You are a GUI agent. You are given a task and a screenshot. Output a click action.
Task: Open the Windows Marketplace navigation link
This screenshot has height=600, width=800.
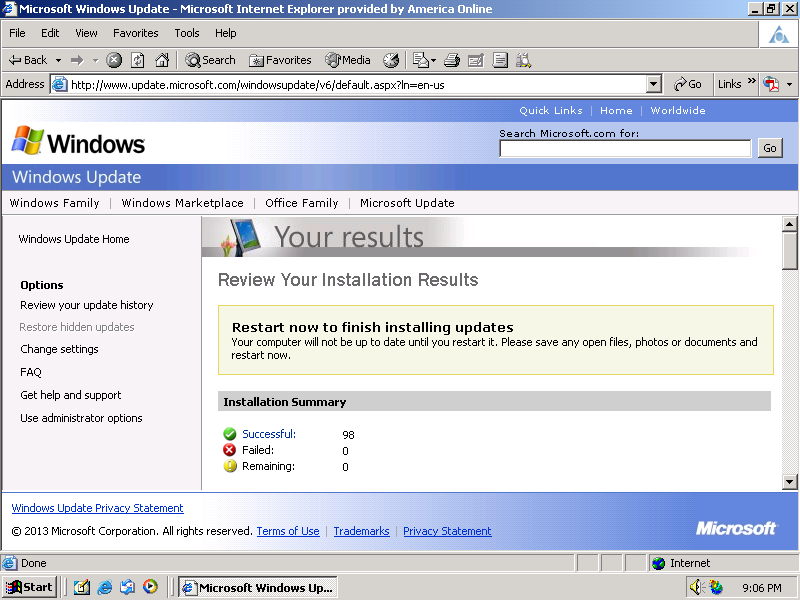pos(182,203)
